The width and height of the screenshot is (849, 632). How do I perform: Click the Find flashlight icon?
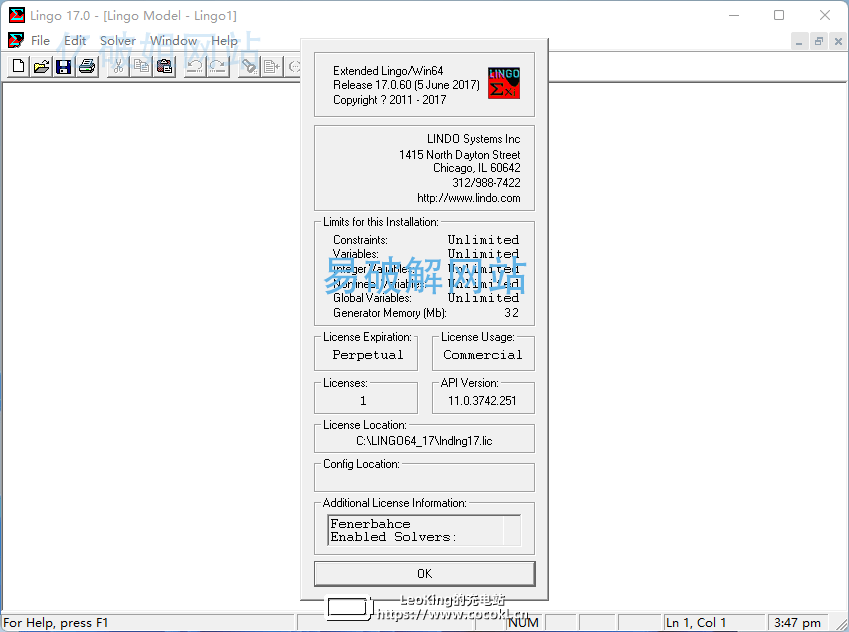[x=249, y=67]
